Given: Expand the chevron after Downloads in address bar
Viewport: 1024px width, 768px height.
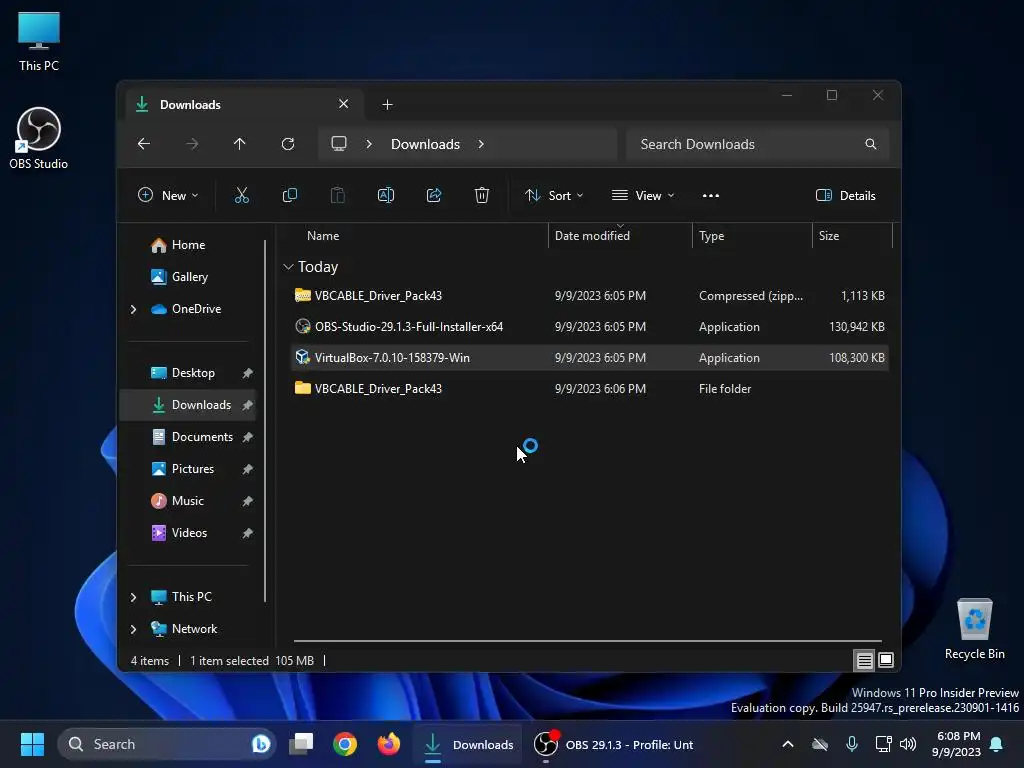Looking at the screenshot, I should tap(481, 144).
